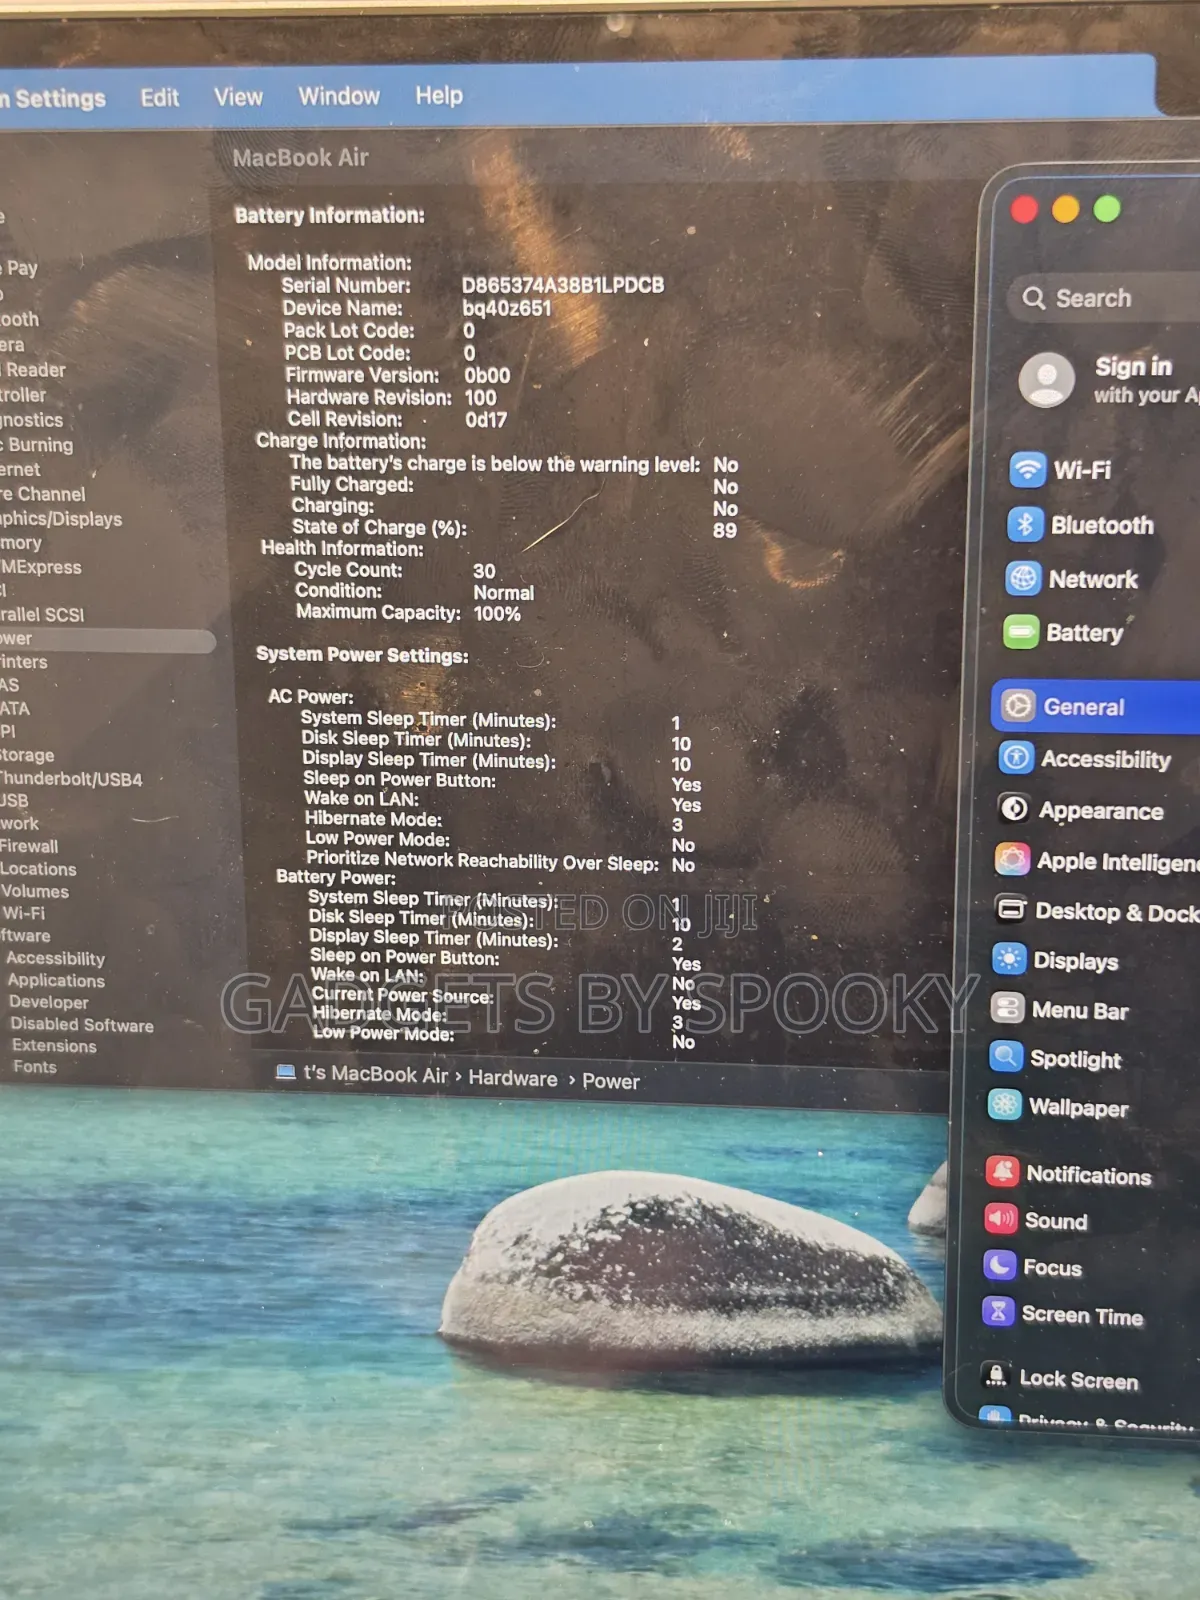The image size is (1200, 1600).
Task: Select Graphics/Displays in System Information sidebar
Action: [61, 519]
